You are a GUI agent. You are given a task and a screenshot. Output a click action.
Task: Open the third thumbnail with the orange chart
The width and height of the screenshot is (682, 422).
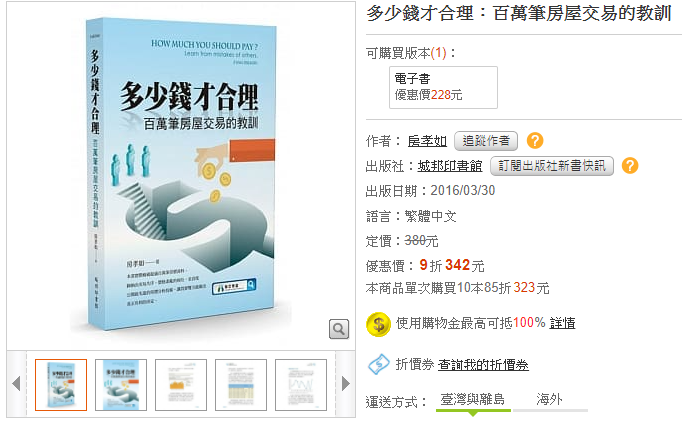pos(181,385)
